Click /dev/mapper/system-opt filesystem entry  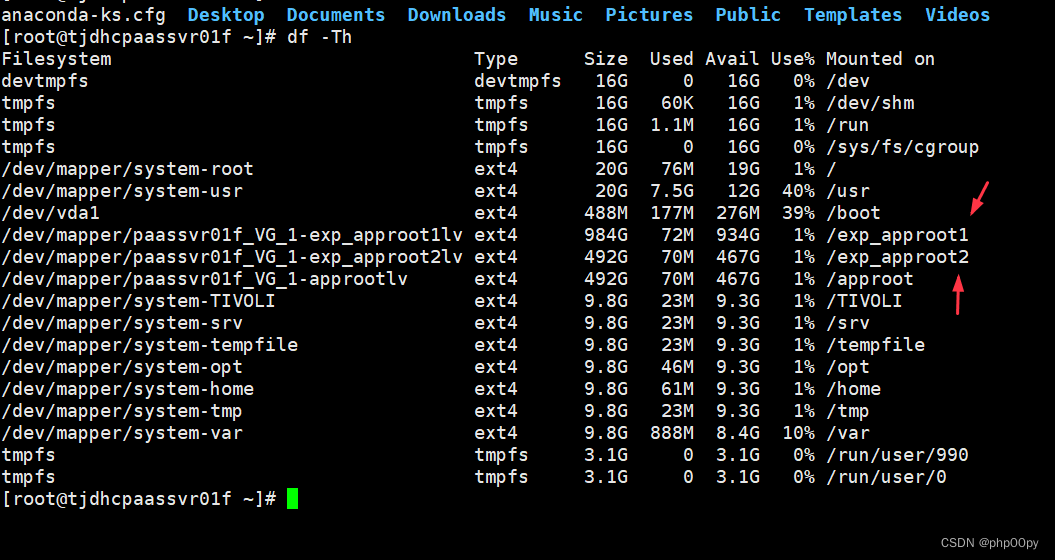point(122,367)
